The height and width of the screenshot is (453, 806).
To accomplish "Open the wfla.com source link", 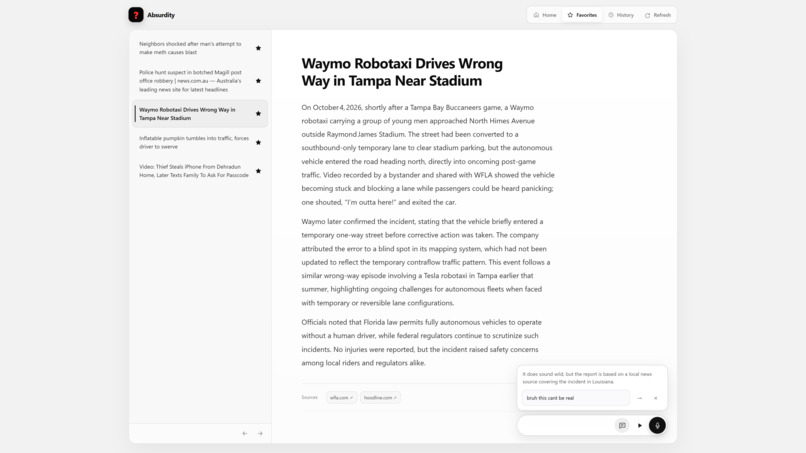I will (x=341, y=397).
